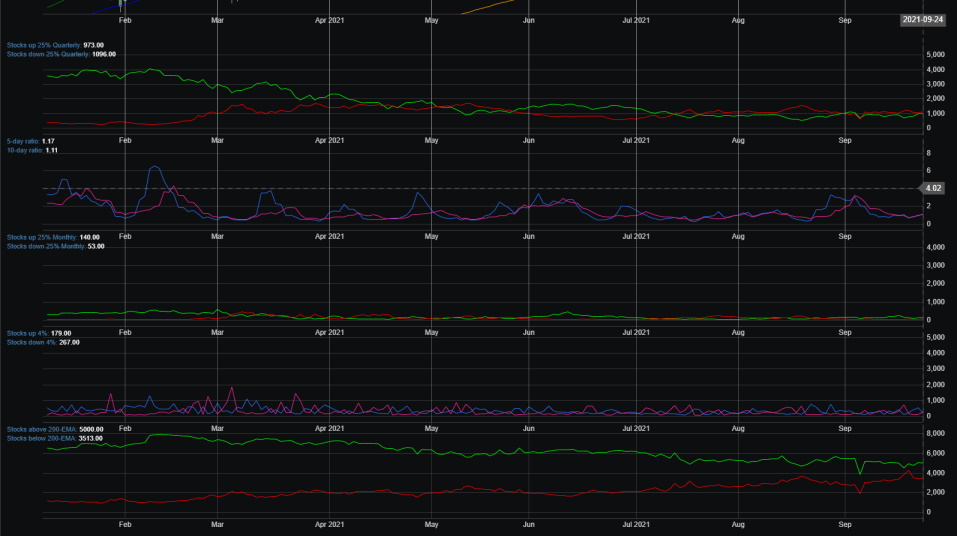The width and height of the screenshot is (957, 536).
Task: Click the 'Stocks up 4%: 179.00' legend
Action: [39, 333]
